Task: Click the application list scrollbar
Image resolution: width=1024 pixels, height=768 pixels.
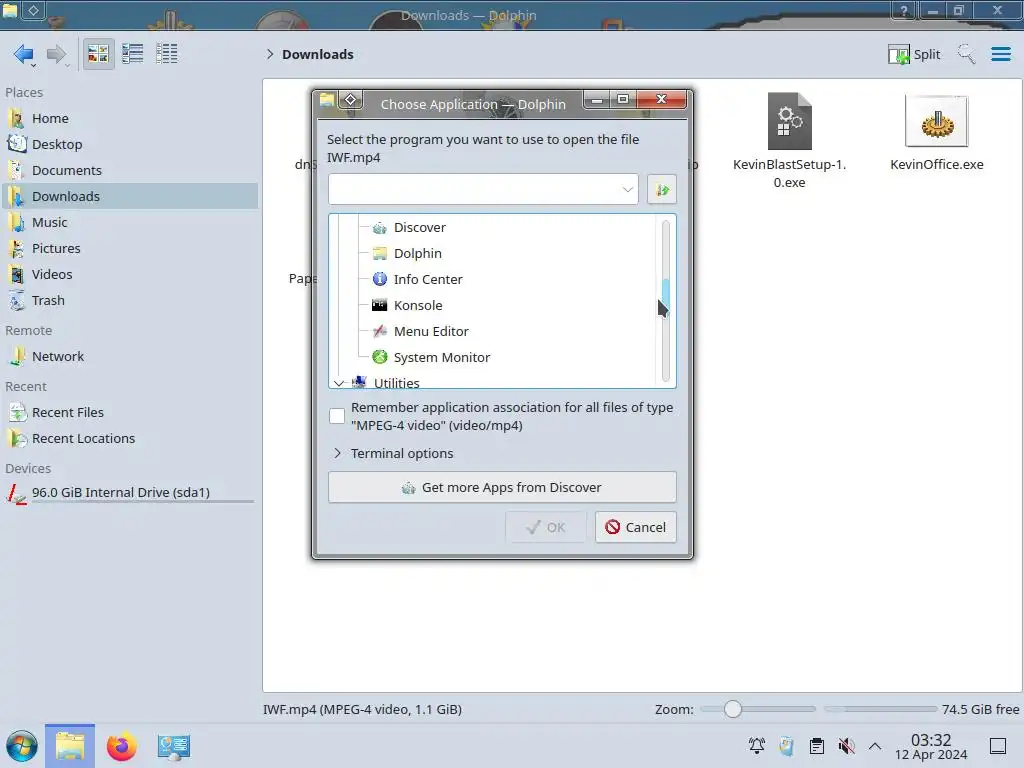Action: point(665,300)
